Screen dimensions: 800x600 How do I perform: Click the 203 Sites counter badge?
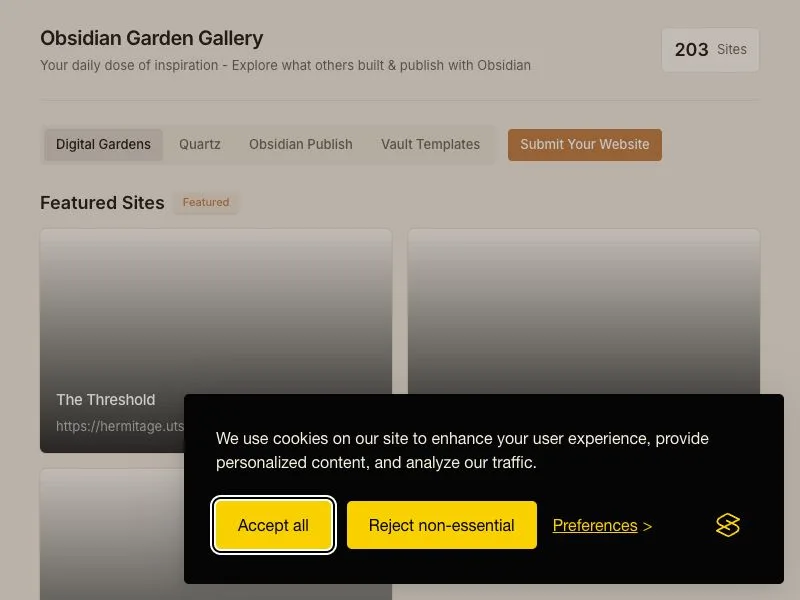click(710, 49)
